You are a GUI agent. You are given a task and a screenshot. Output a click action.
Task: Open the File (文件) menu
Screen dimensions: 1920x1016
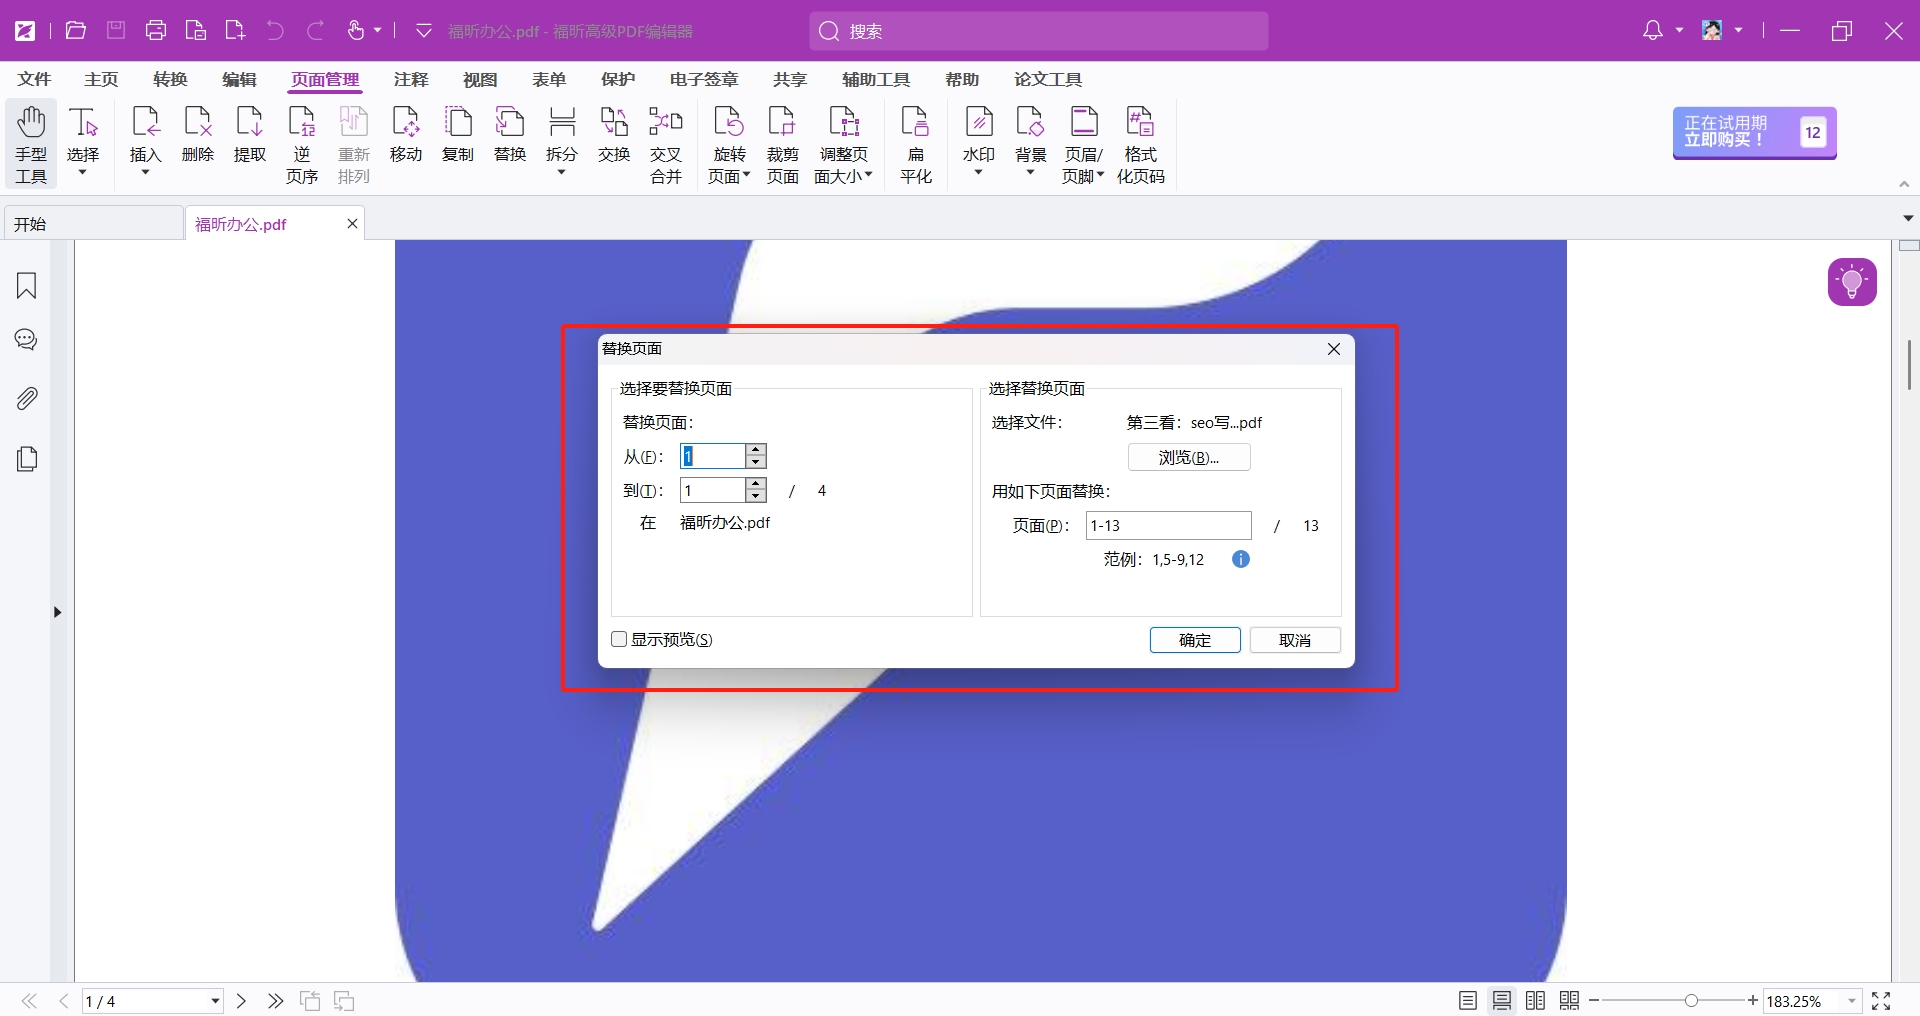point(34,79)
